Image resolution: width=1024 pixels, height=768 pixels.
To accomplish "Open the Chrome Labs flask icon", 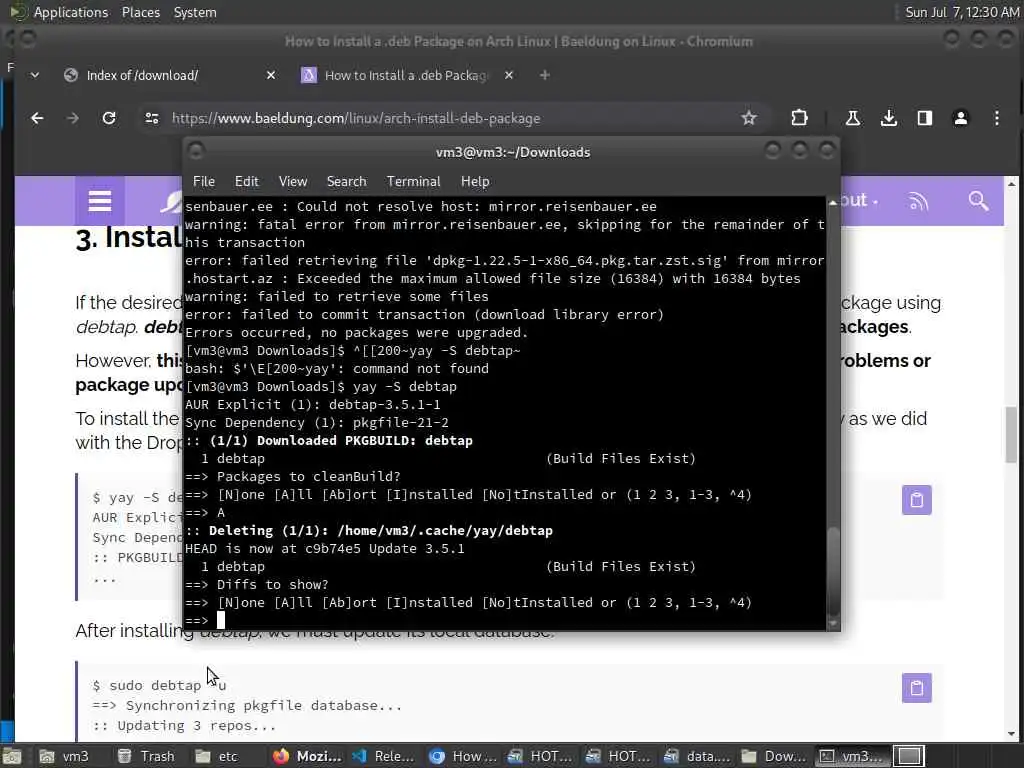I will coord(852,118).
